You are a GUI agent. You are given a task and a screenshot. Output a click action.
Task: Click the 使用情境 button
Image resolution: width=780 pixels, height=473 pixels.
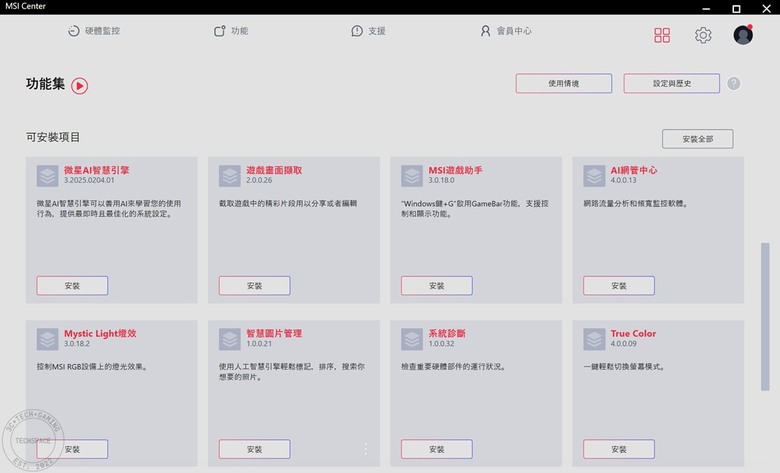(x=564, y=83)
